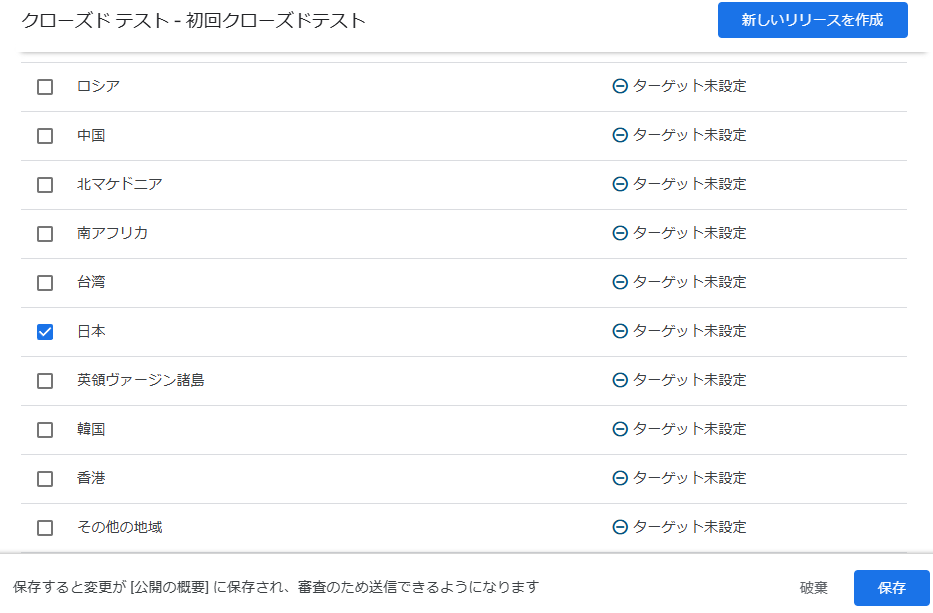The height and width of the screenshot is (613, 933).
Task: Check the 南アフリカ checkbox
Action: point(45,234)
